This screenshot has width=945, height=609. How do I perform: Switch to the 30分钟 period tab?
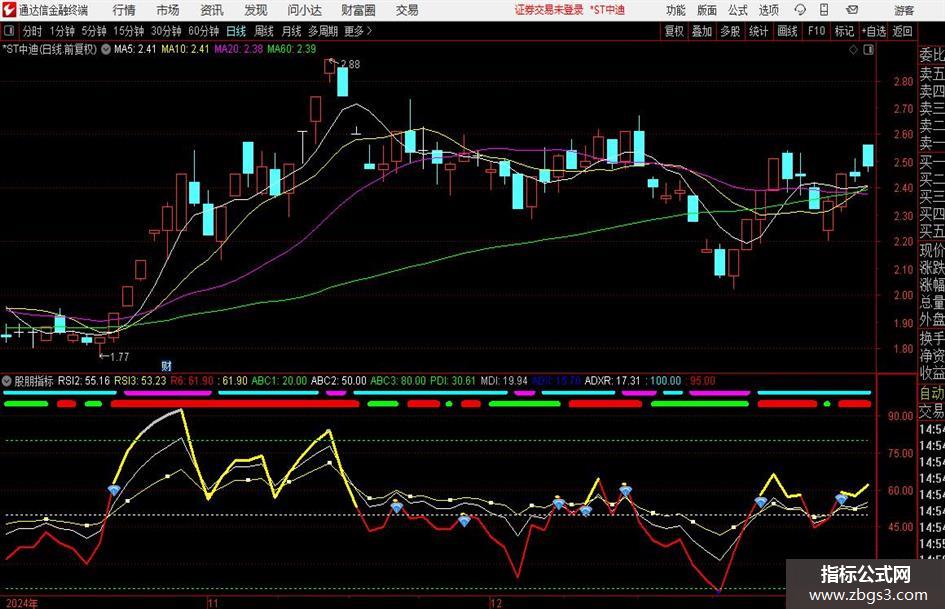click(166, 31)
